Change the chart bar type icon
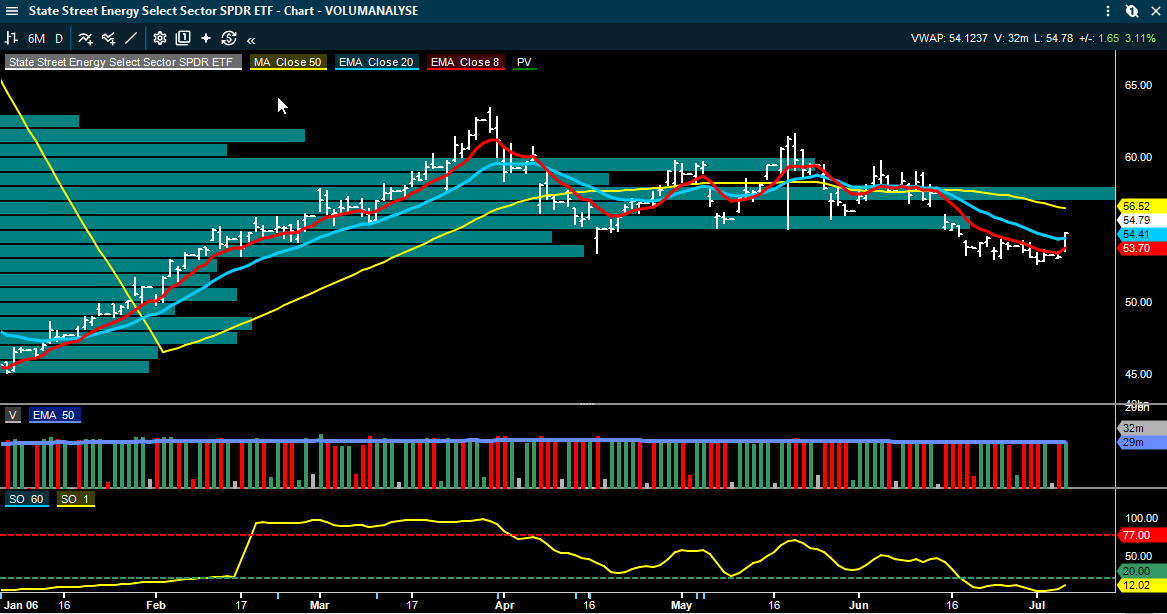The height and width of the screenshot is (614, 1167). point(11,38)
